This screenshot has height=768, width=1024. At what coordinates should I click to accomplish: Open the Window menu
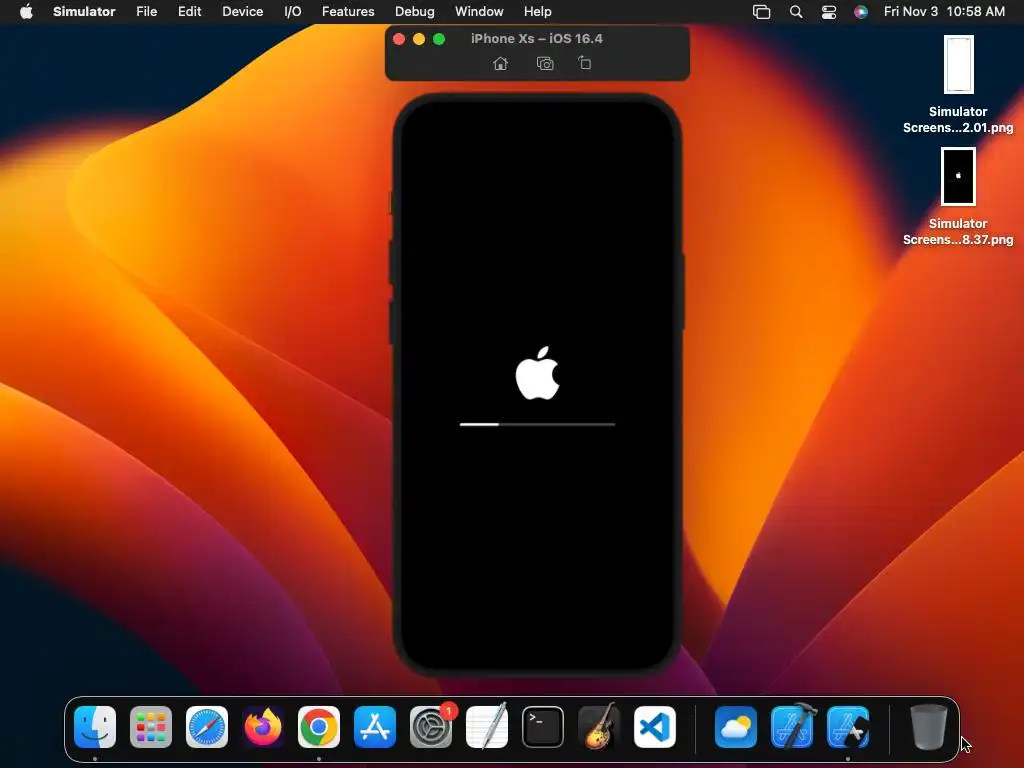[x=479, y=11]
